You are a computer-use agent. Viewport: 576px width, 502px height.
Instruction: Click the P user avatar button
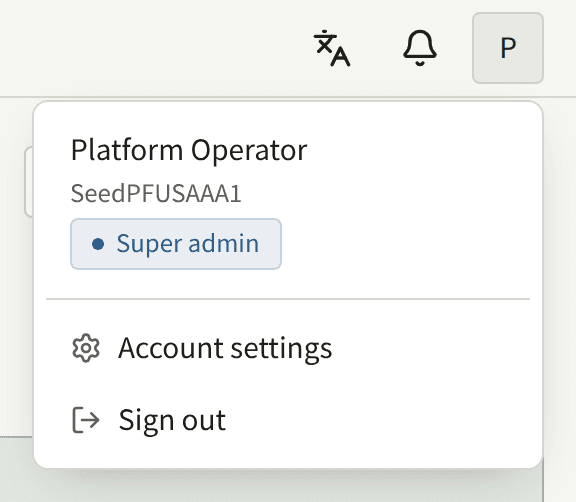click(x=508, y=48)
